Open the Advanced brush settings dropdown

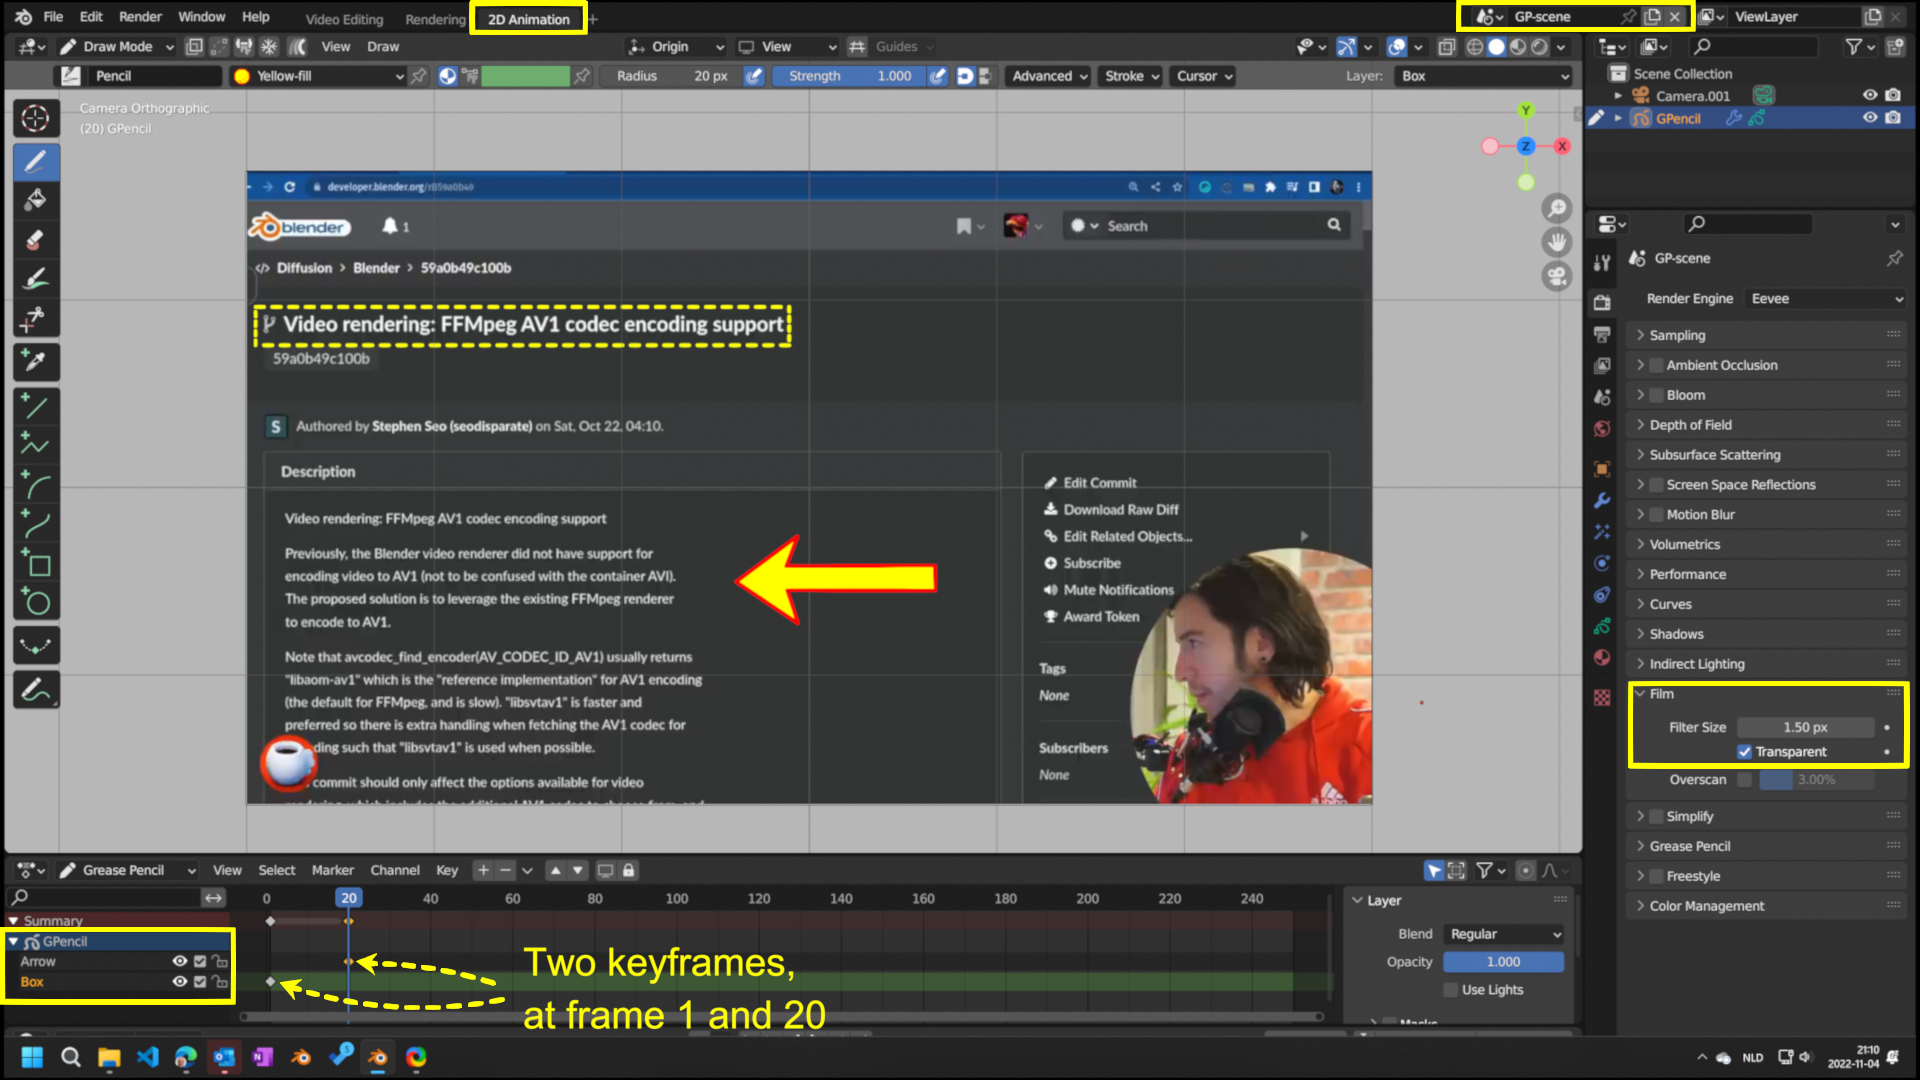pyautogui.click(x=1049, y=76)
